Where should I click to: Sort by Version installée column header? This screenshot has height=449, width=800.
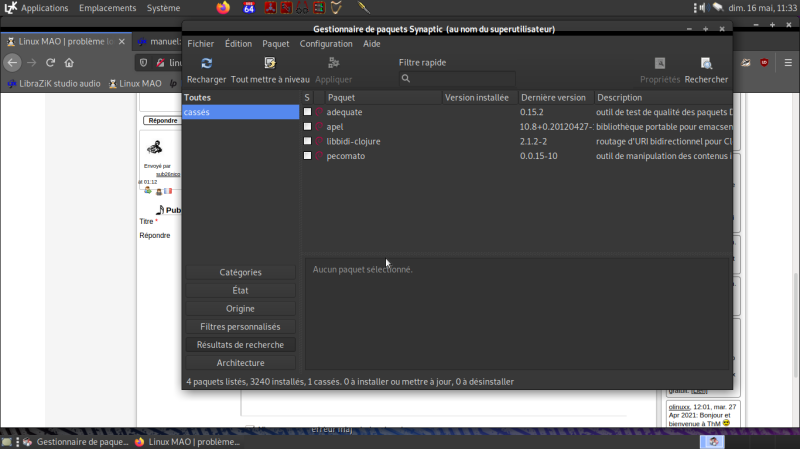pyautogui.click(x=480, y=97)
